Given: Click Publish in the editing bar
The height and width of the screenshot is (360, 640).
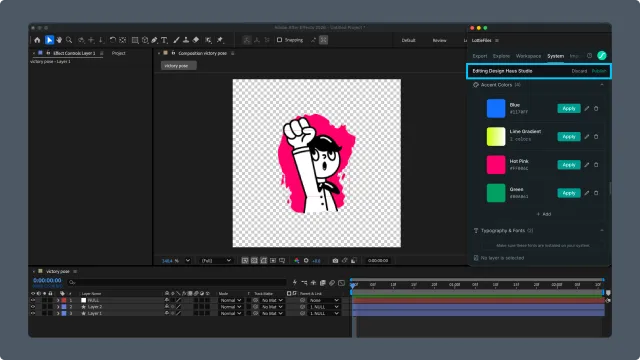Looking at the screenshot, I should [x=599, y=71].
